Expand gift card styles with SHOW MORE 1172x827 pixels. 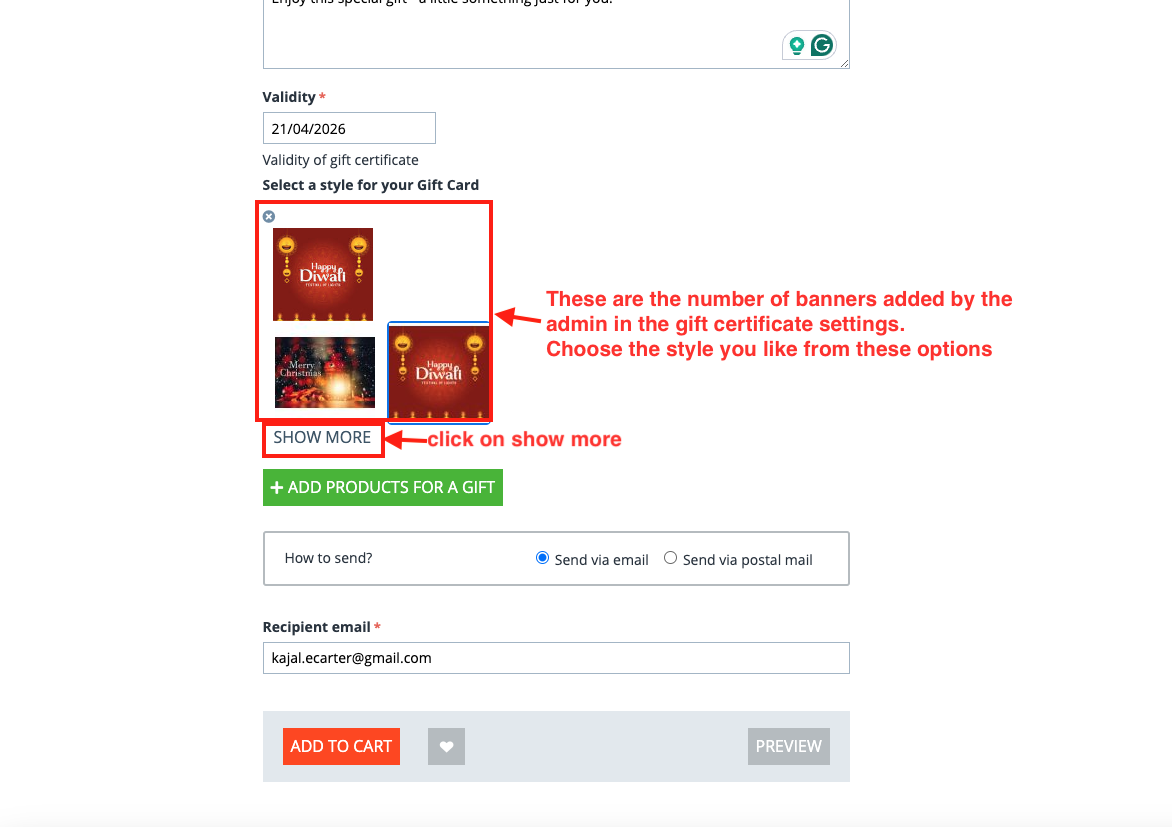tap(322, 437)
